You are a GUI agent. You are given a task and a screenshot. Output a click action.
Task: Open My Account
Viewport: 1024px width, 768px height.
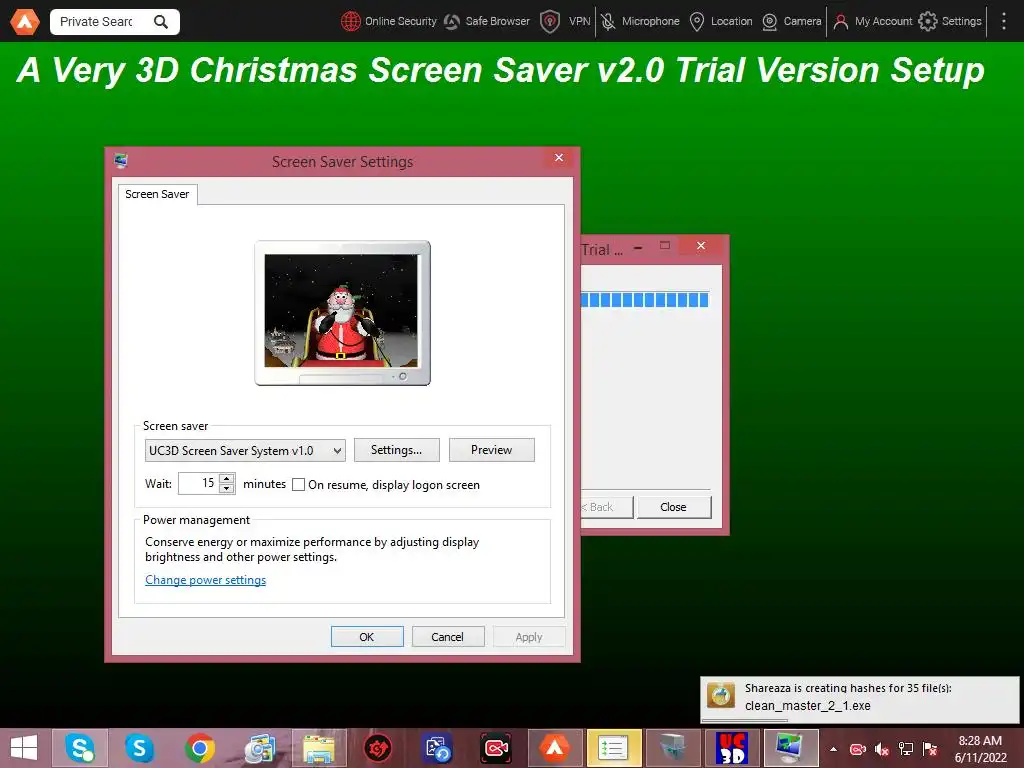coord(873,22)
